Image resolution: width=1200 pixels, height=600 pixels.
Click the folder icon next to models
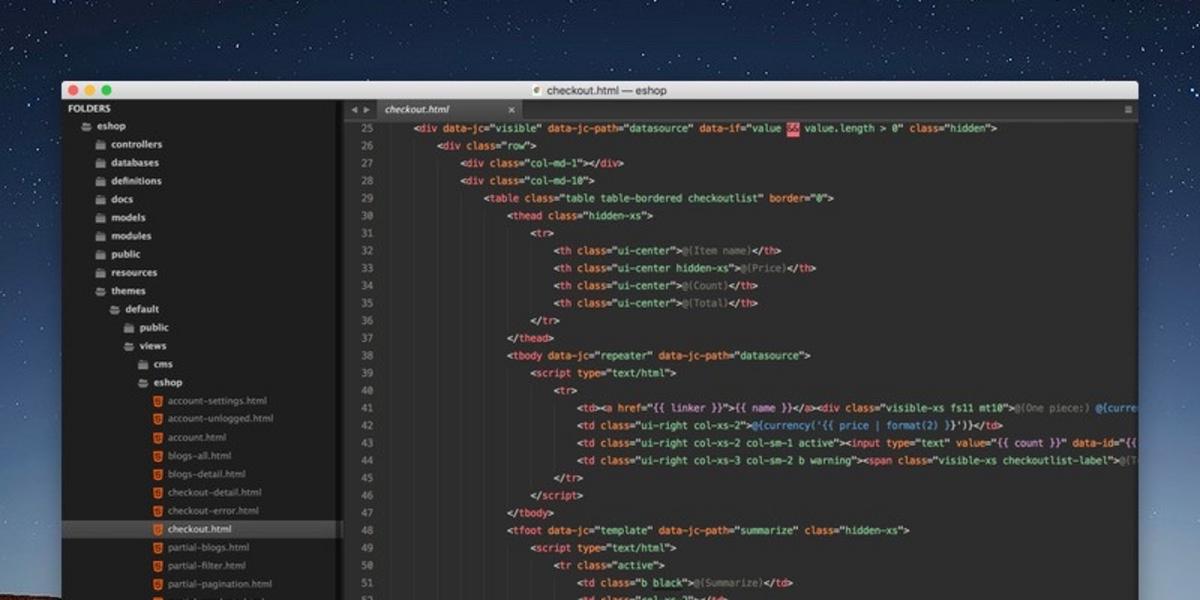point(100,218)
